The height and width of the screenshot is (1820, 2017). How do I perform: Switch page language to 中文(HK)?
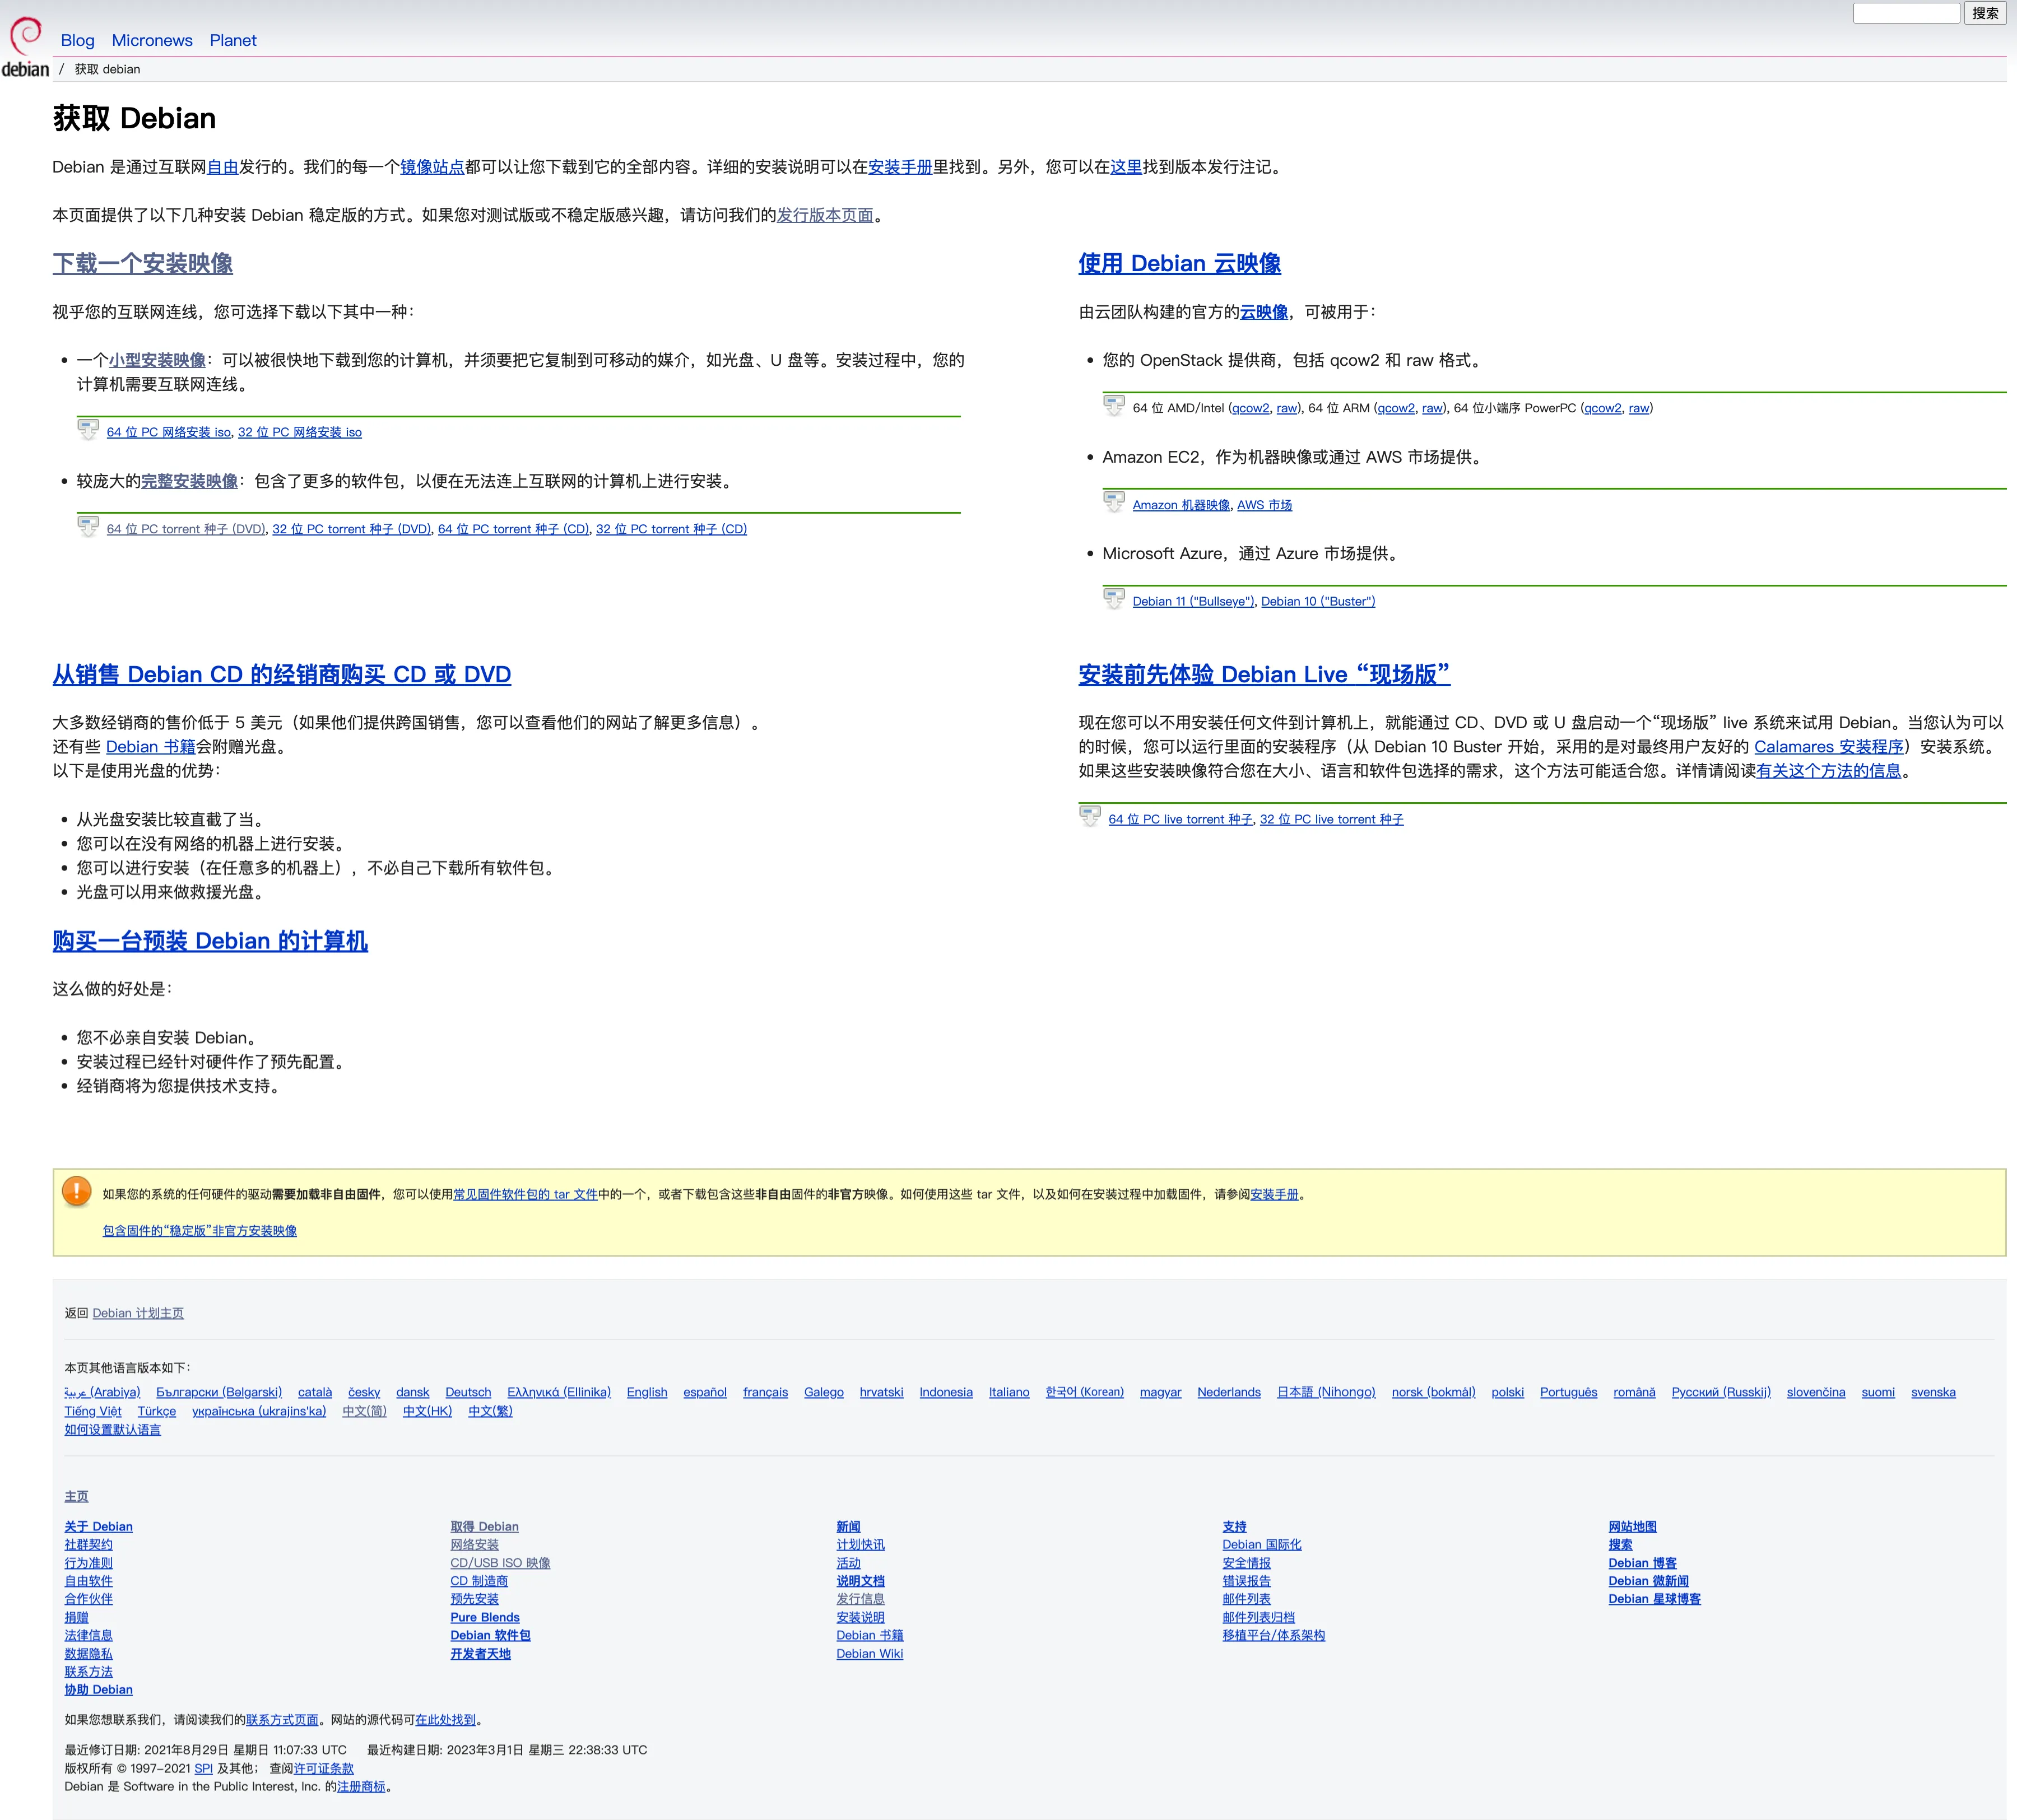coord(427,1411)
